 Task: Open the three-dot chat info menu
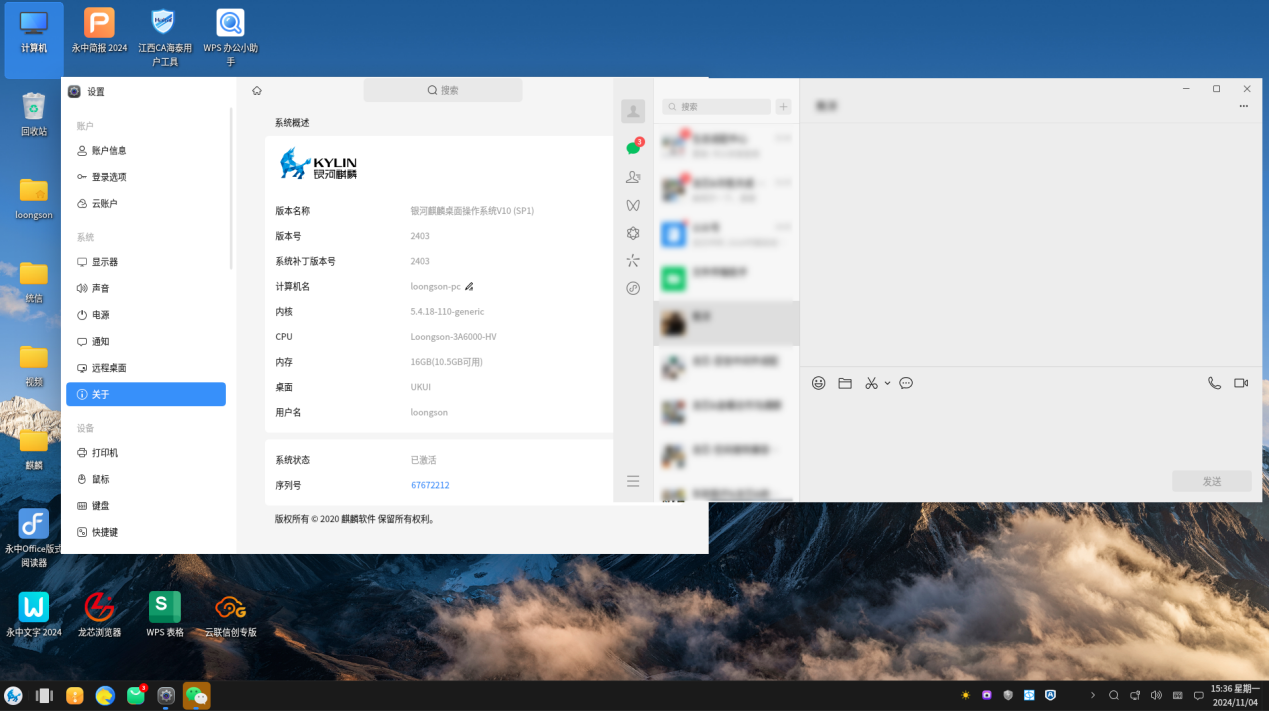point(1243,106)
